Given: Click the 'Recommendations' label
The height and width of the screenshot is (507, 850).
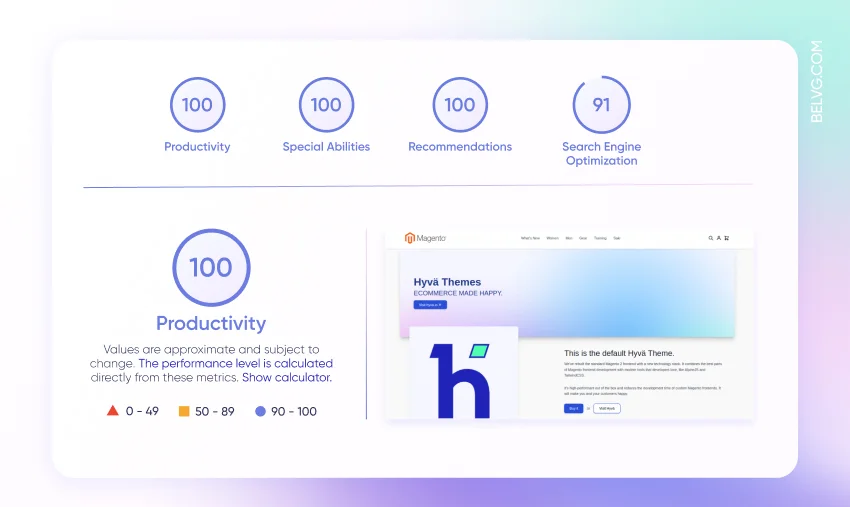Looking at the screenshot, I should point(460,146).
